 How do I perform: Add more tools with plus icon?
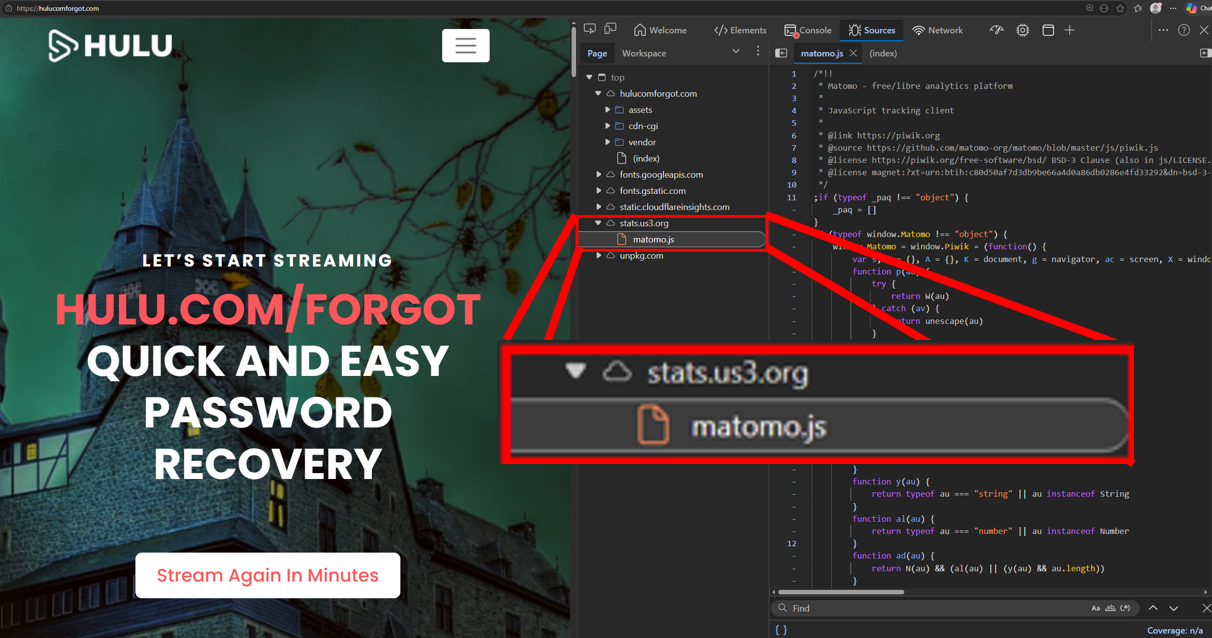(1070, 30)
